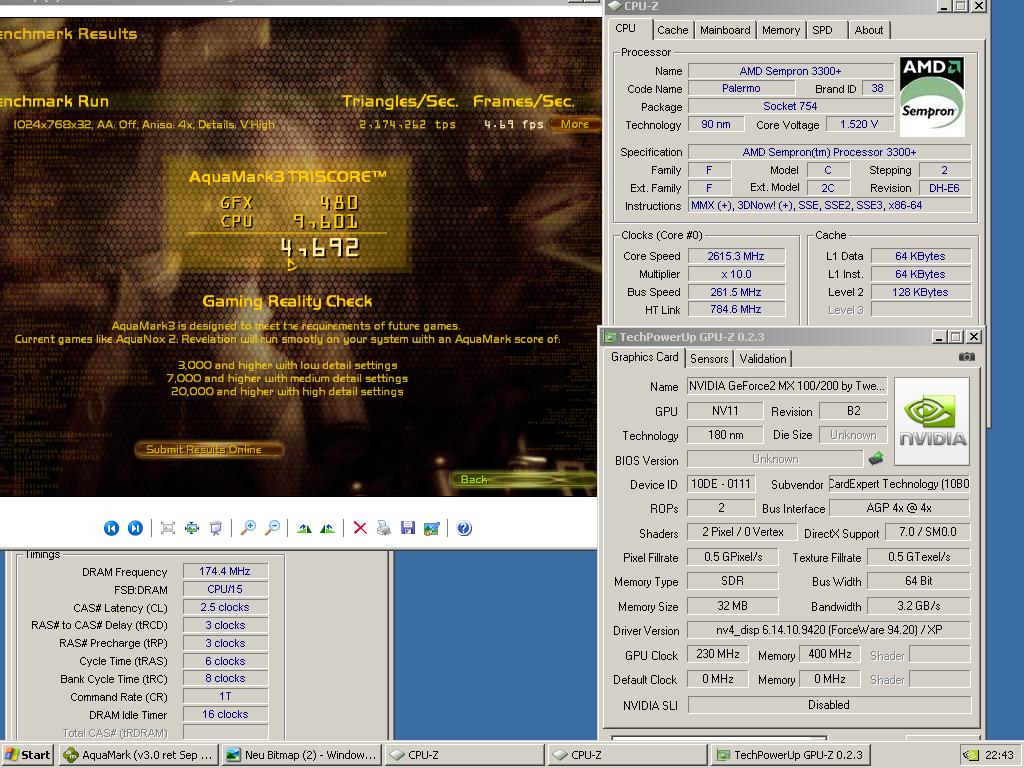Open the Sensors tab in GPU-Z
The height and width of the screenshot is (768, 1024).
click(x=709, y=359)
